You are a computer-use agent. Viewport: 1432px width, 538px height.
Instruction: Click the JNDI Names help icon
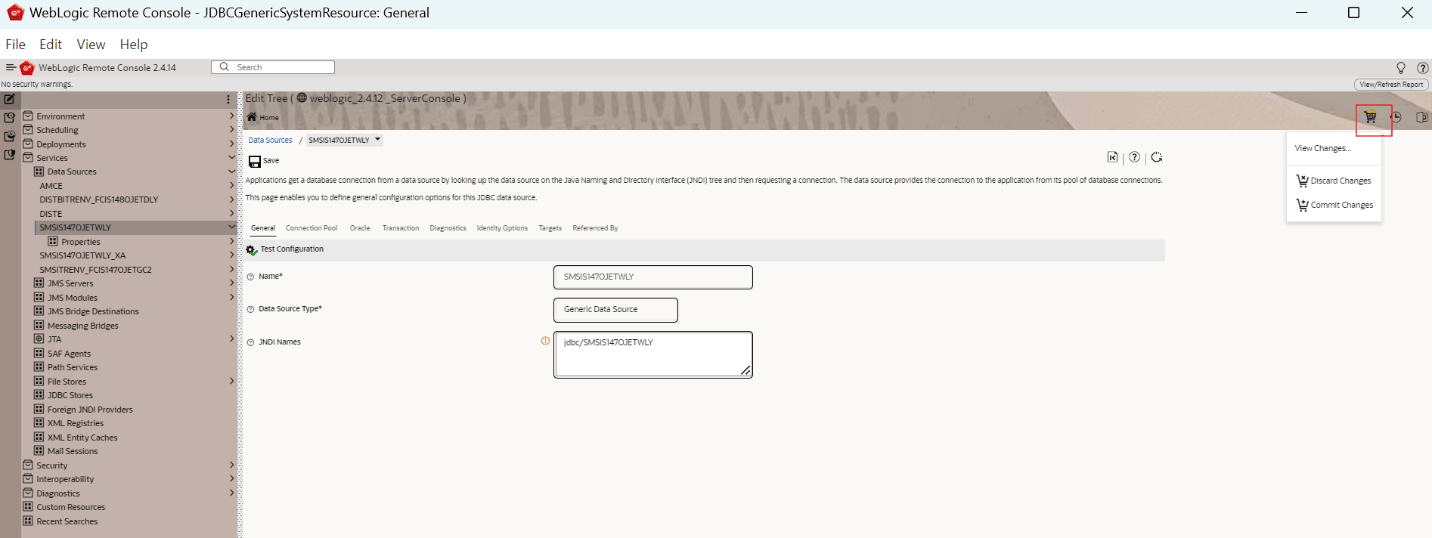pos(250,342)
